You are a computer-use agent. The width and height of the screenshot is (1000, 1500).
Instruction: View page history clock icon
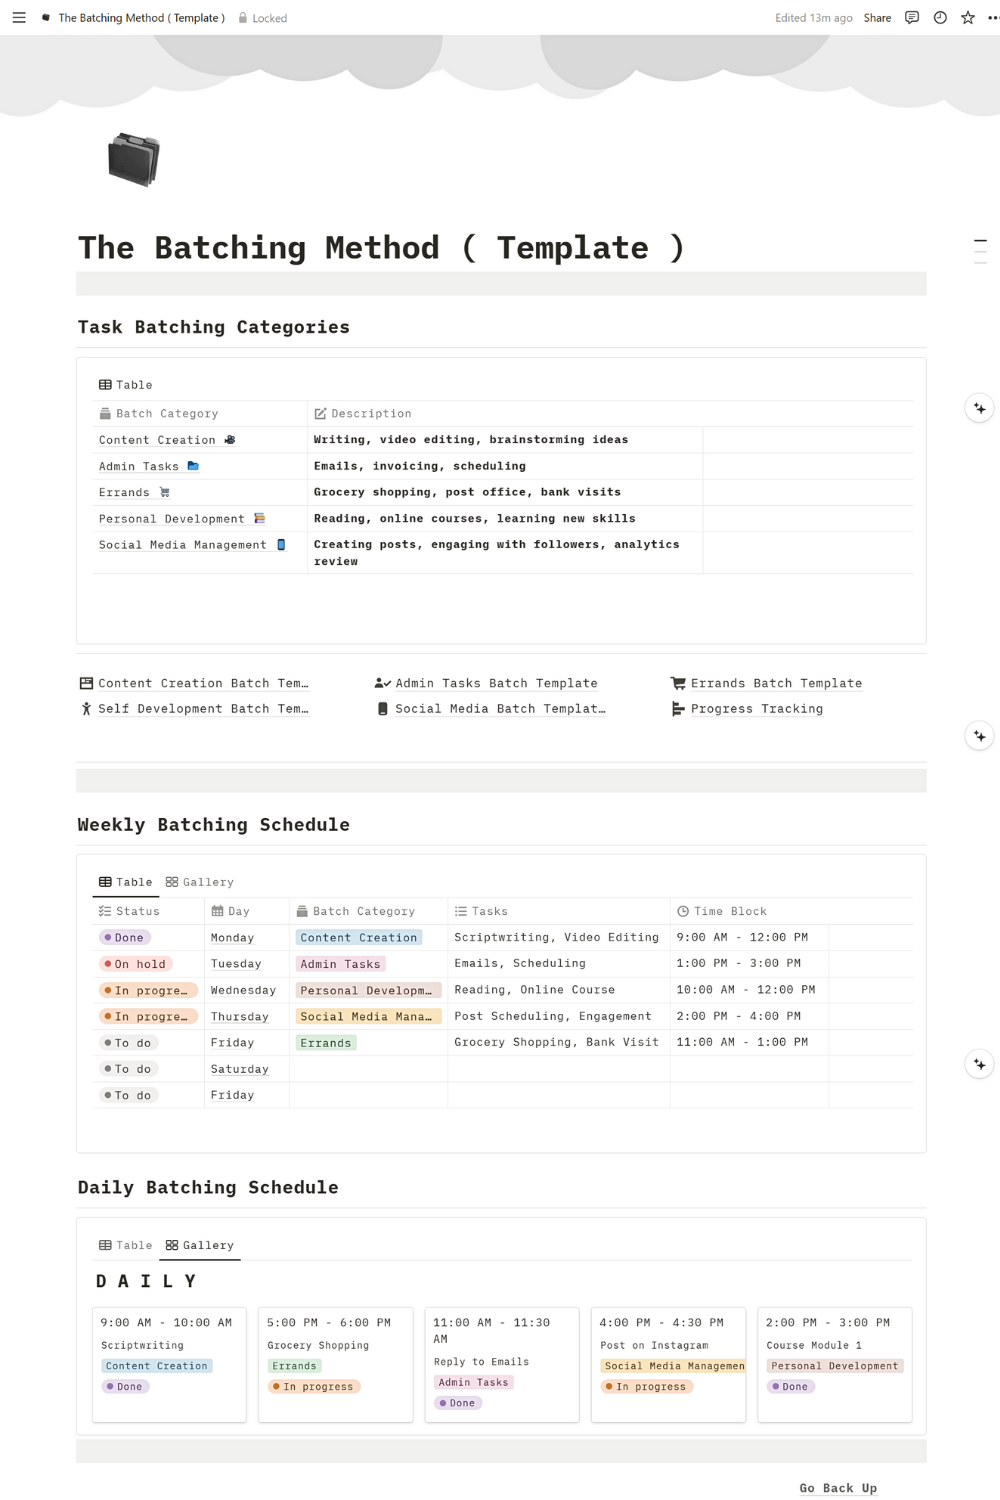940,18
